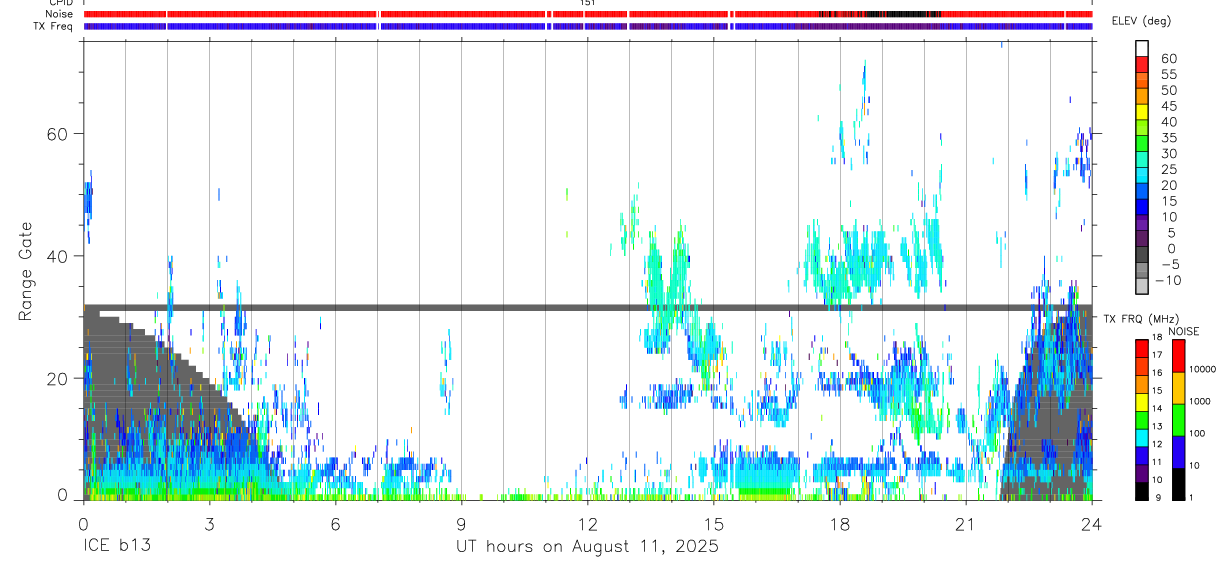Screen dimensions: 1228x567
Task: Click the 10000 label on NOISE scale
Action: (x=1204, y=369)
